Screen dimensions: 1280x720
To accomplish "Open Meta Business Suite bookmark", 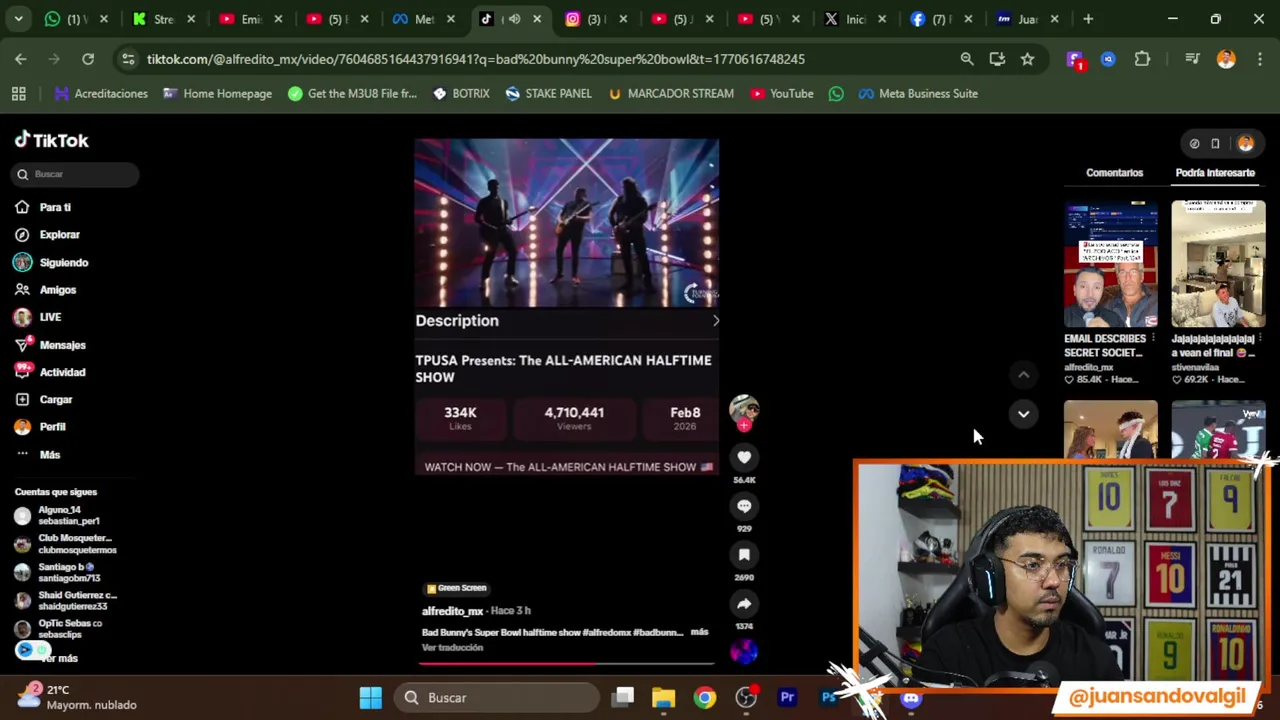I will [917, 93].
